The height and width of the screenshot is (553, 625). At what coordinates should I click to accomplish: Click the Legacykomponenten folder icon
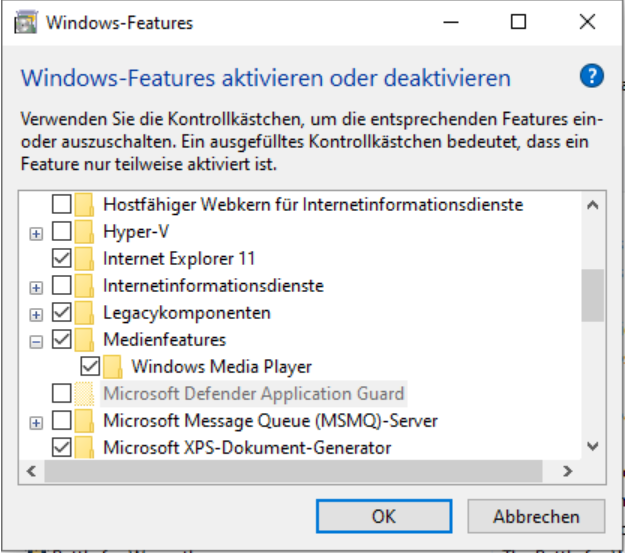[x=84, y=312]
